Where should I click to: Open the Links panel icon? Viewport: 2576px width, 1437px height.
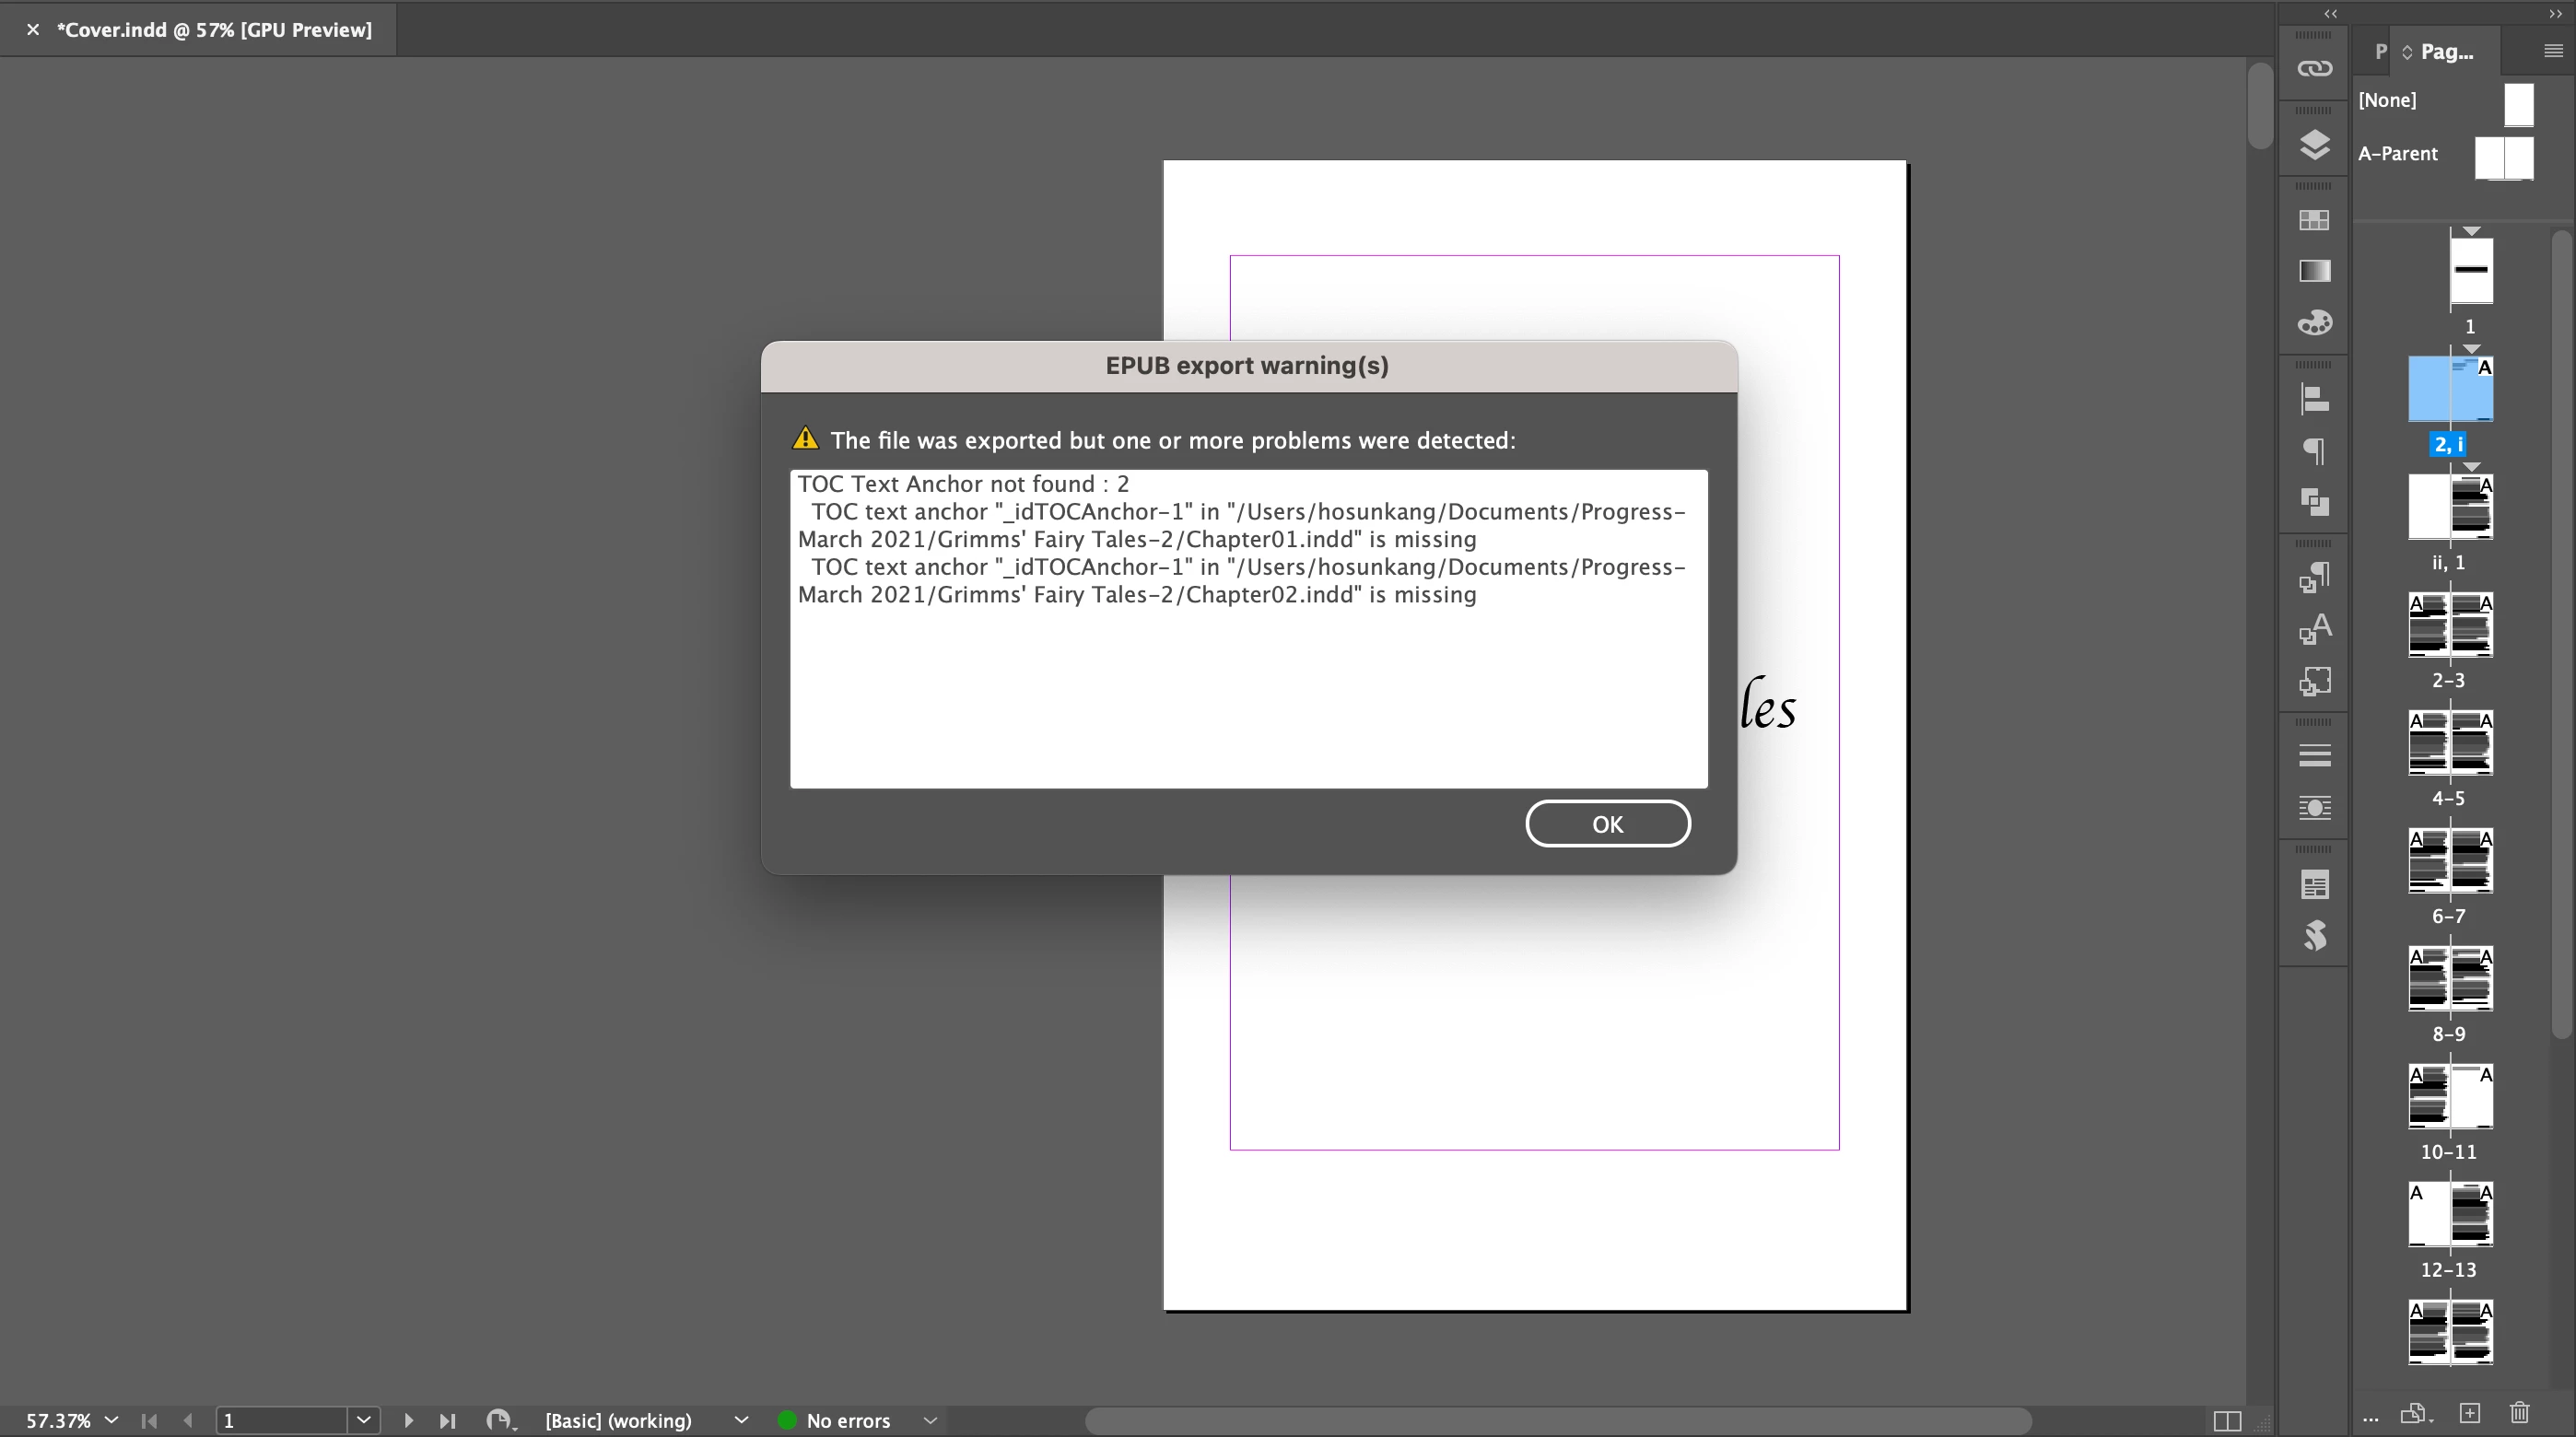(x=2314, y=68)
